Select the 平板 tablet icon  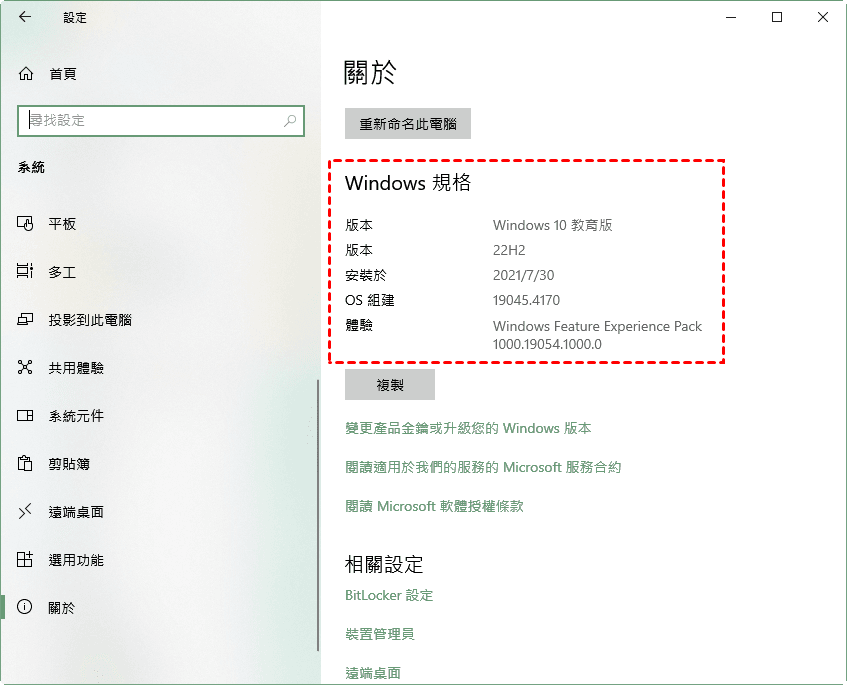coord(25,223)
